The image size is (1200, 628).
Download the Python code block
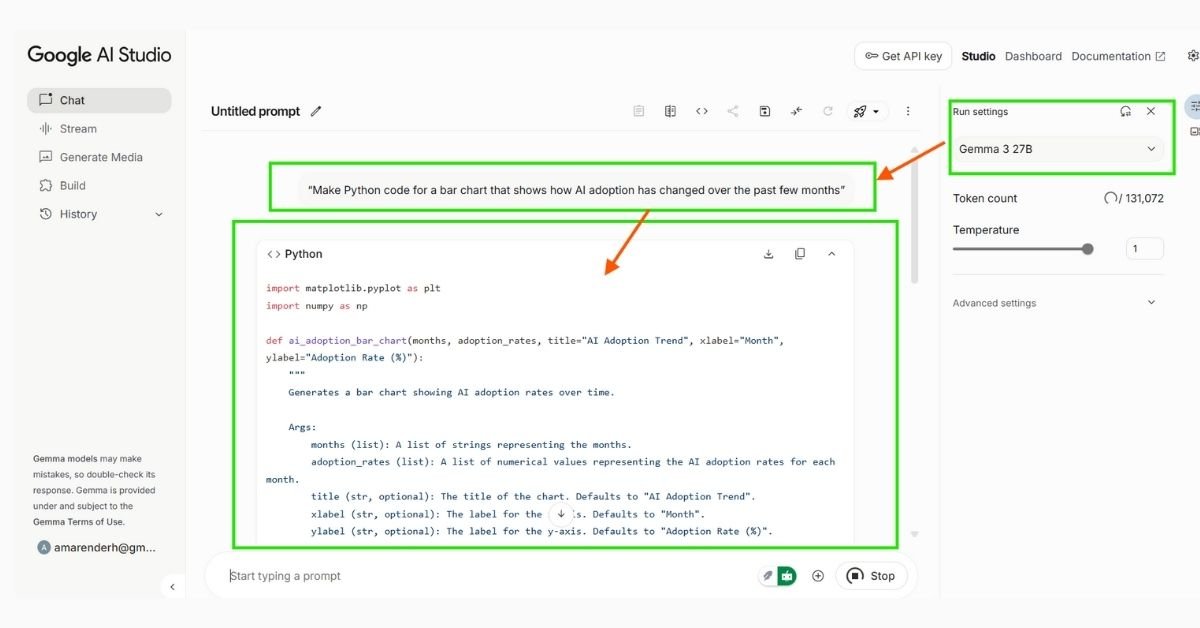coord(768,254)
